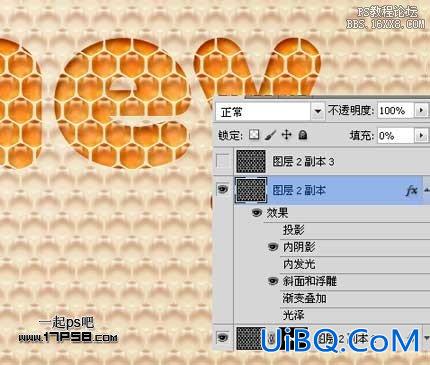430x365 pixels.
Task: Select the layer name 图层 2 副本
Action: (x=299, y=191)
